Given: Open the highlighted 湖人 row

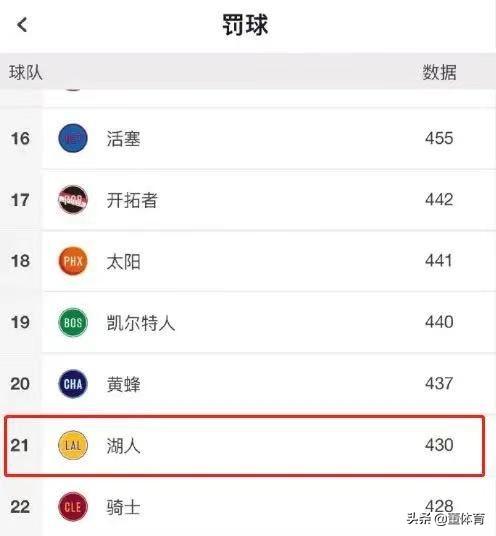Looking at the screenshot, I should pyautogui.click(x=244, y=445).
